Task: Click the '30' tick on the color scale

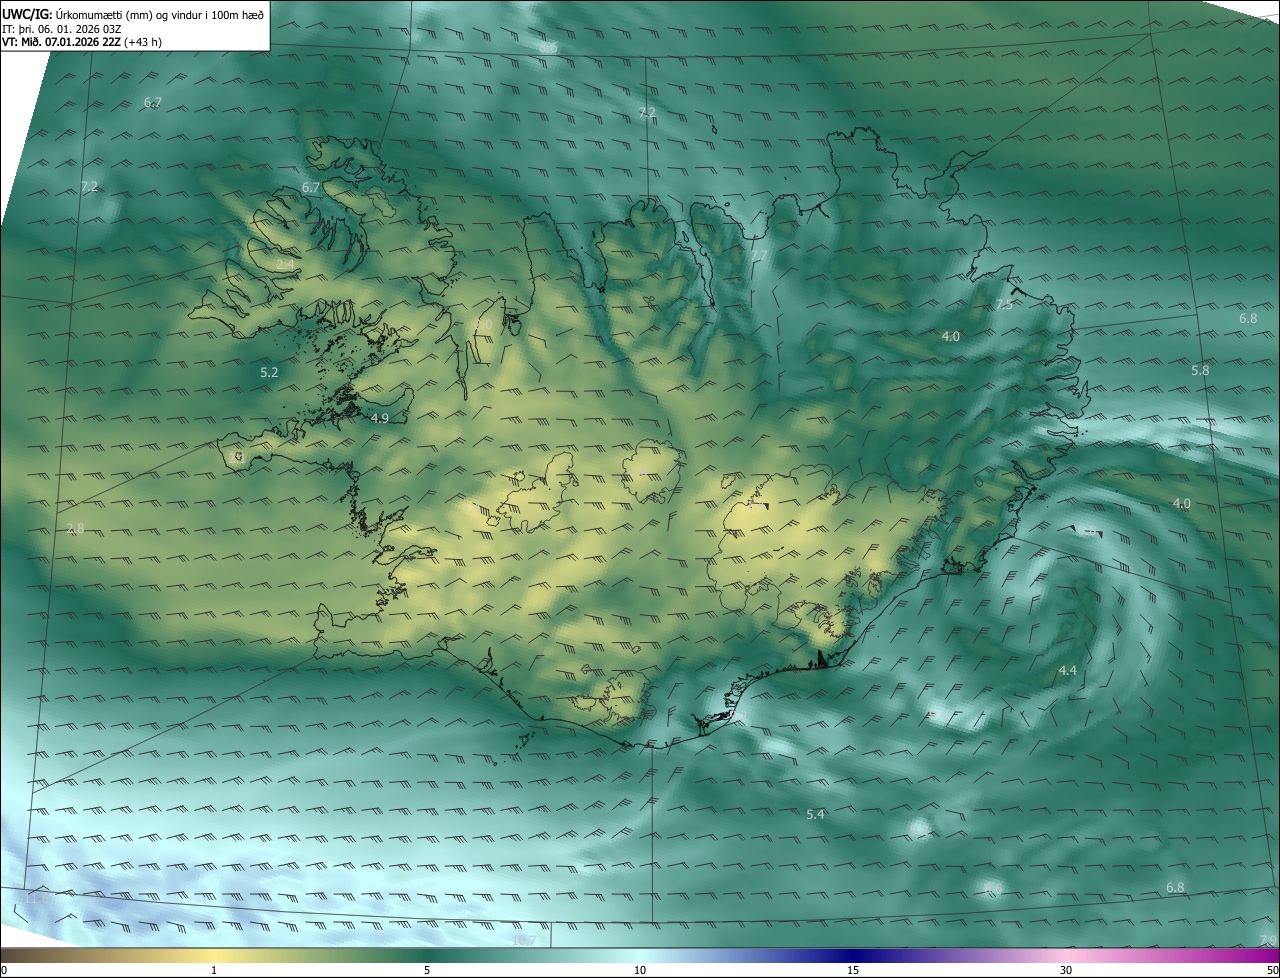Action: 1066,970
